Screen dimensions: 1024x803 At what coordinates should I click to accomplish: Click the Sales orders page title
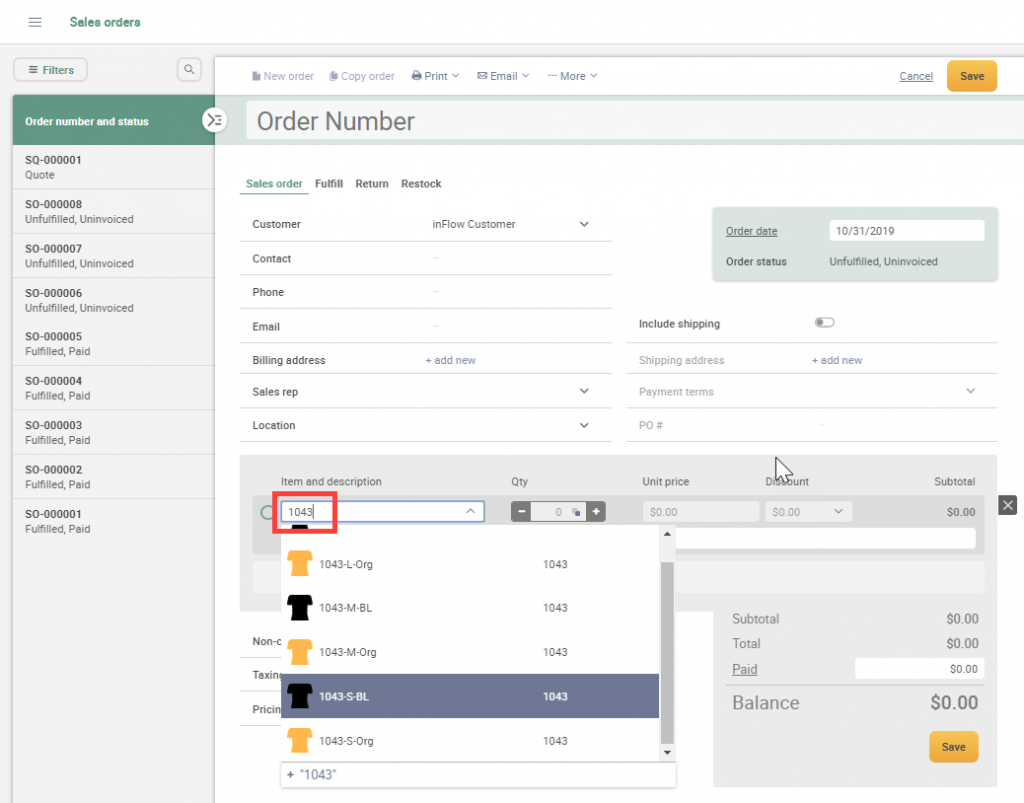pyautogui.click(x=105, y=22)
